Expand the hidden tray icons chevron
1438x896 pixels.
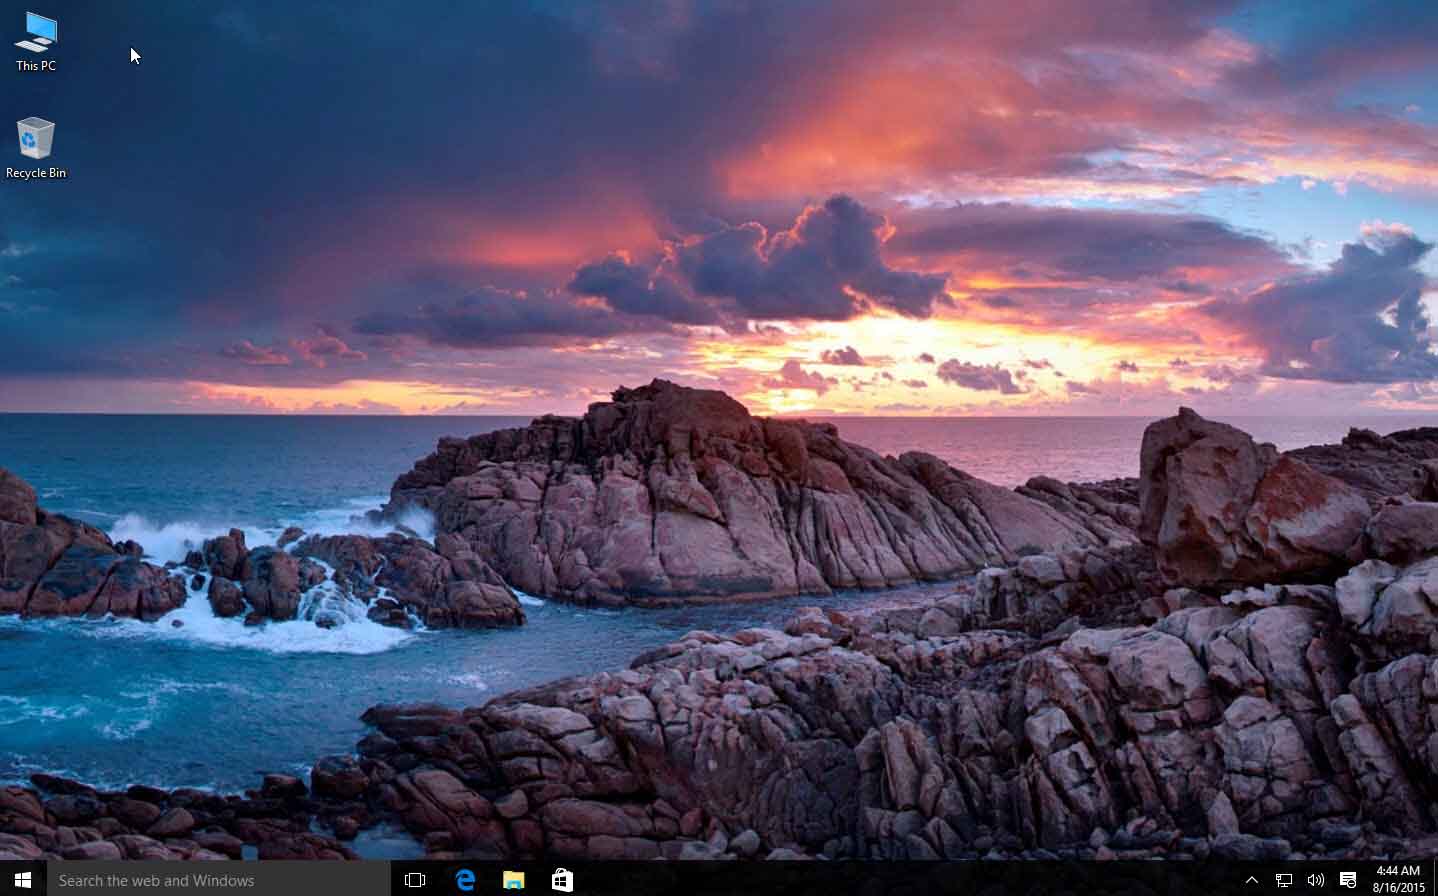coord(1251,880)
